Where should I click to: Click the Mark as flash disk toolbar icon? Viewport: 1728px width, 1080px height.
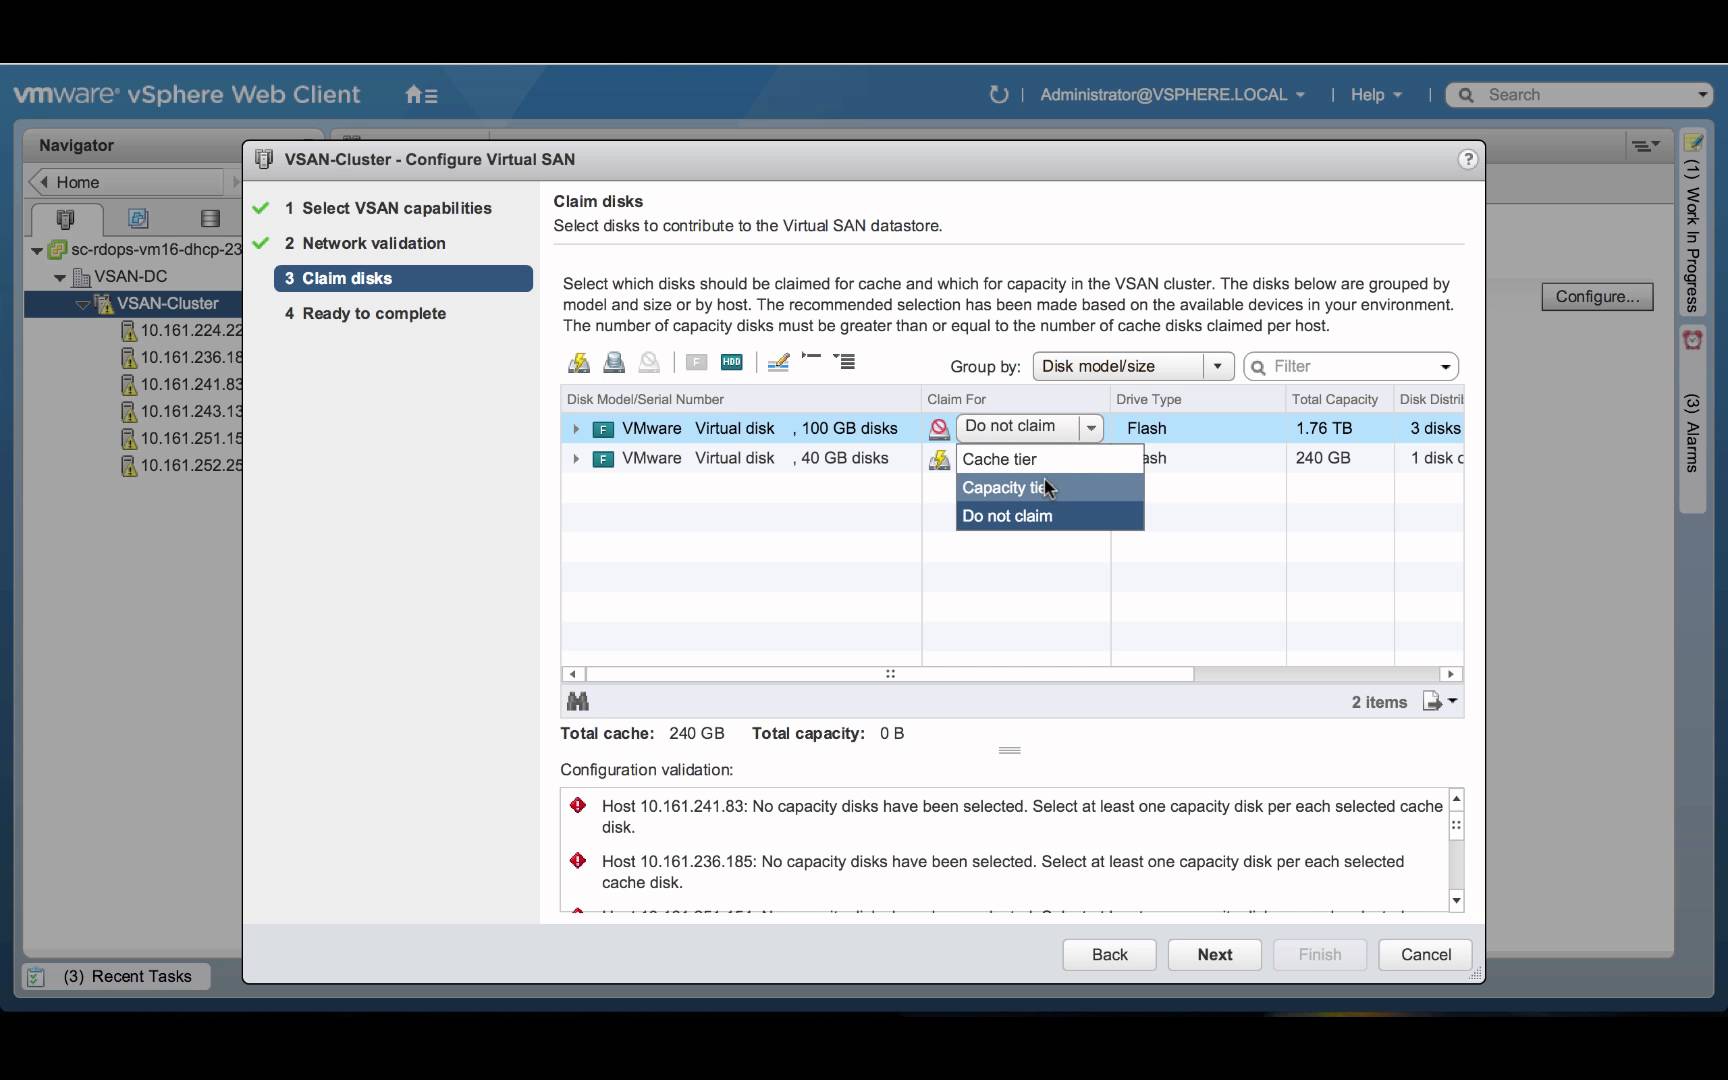697,363
